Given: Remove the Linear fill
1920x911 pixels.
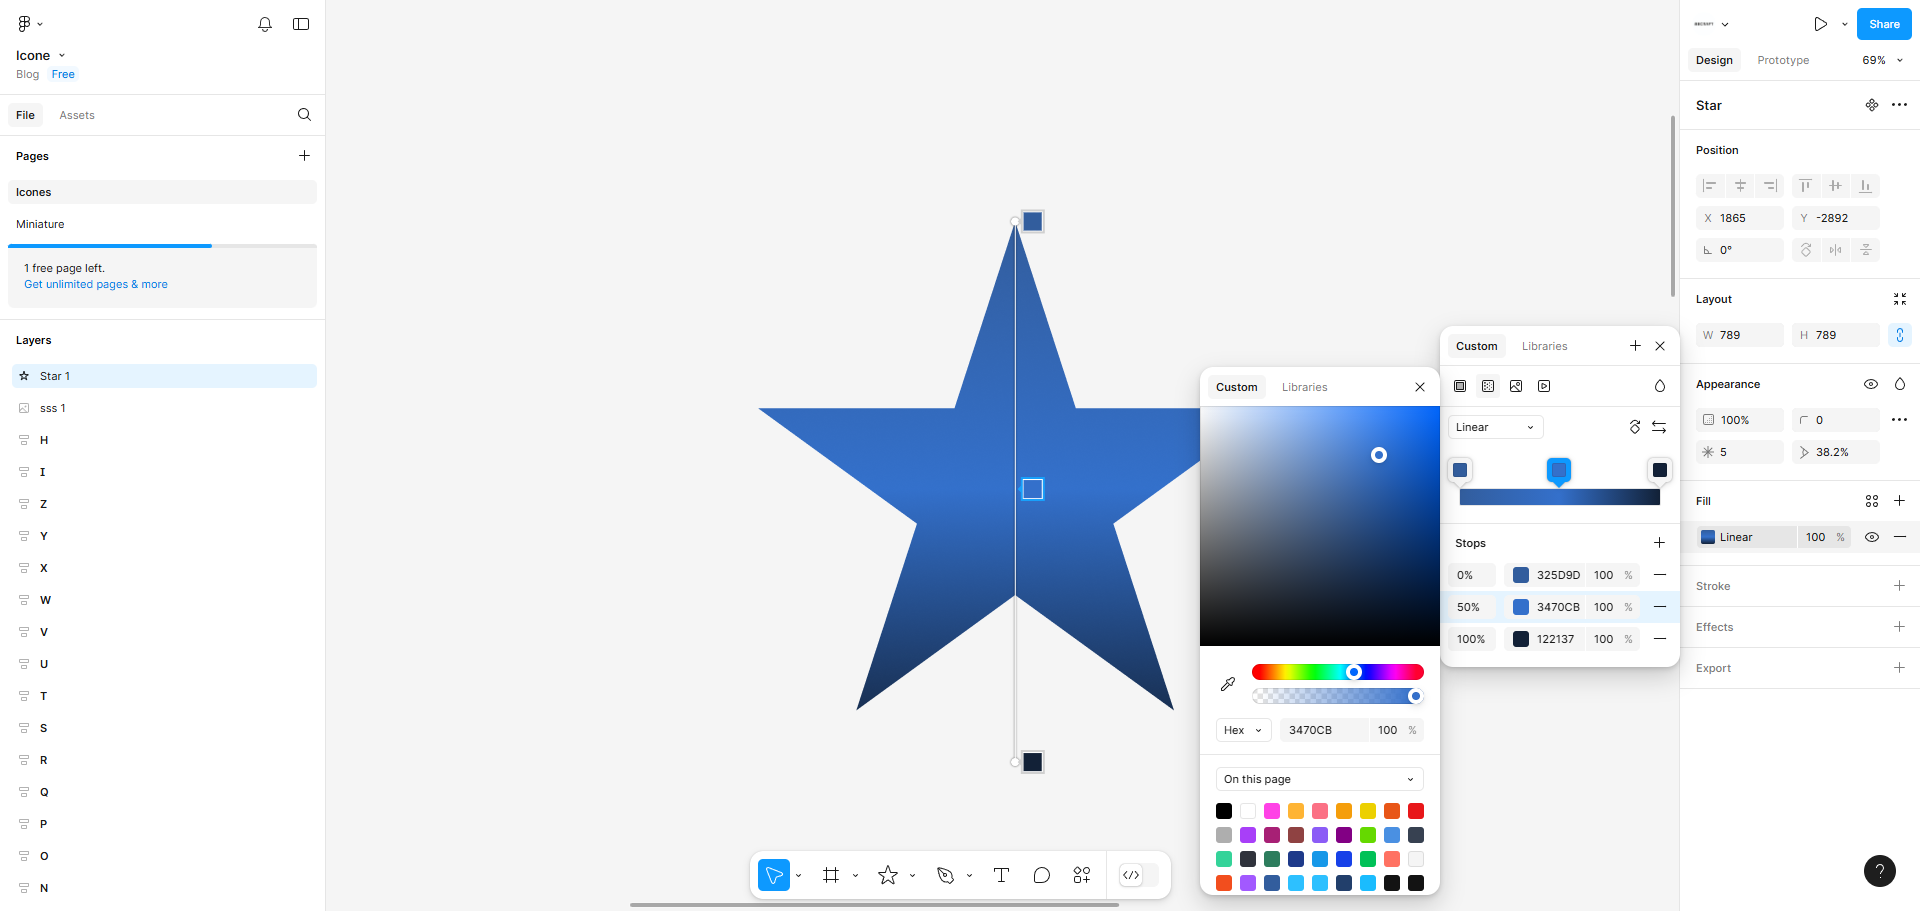Looking at the screenshot, I should tap(1900, 537).
